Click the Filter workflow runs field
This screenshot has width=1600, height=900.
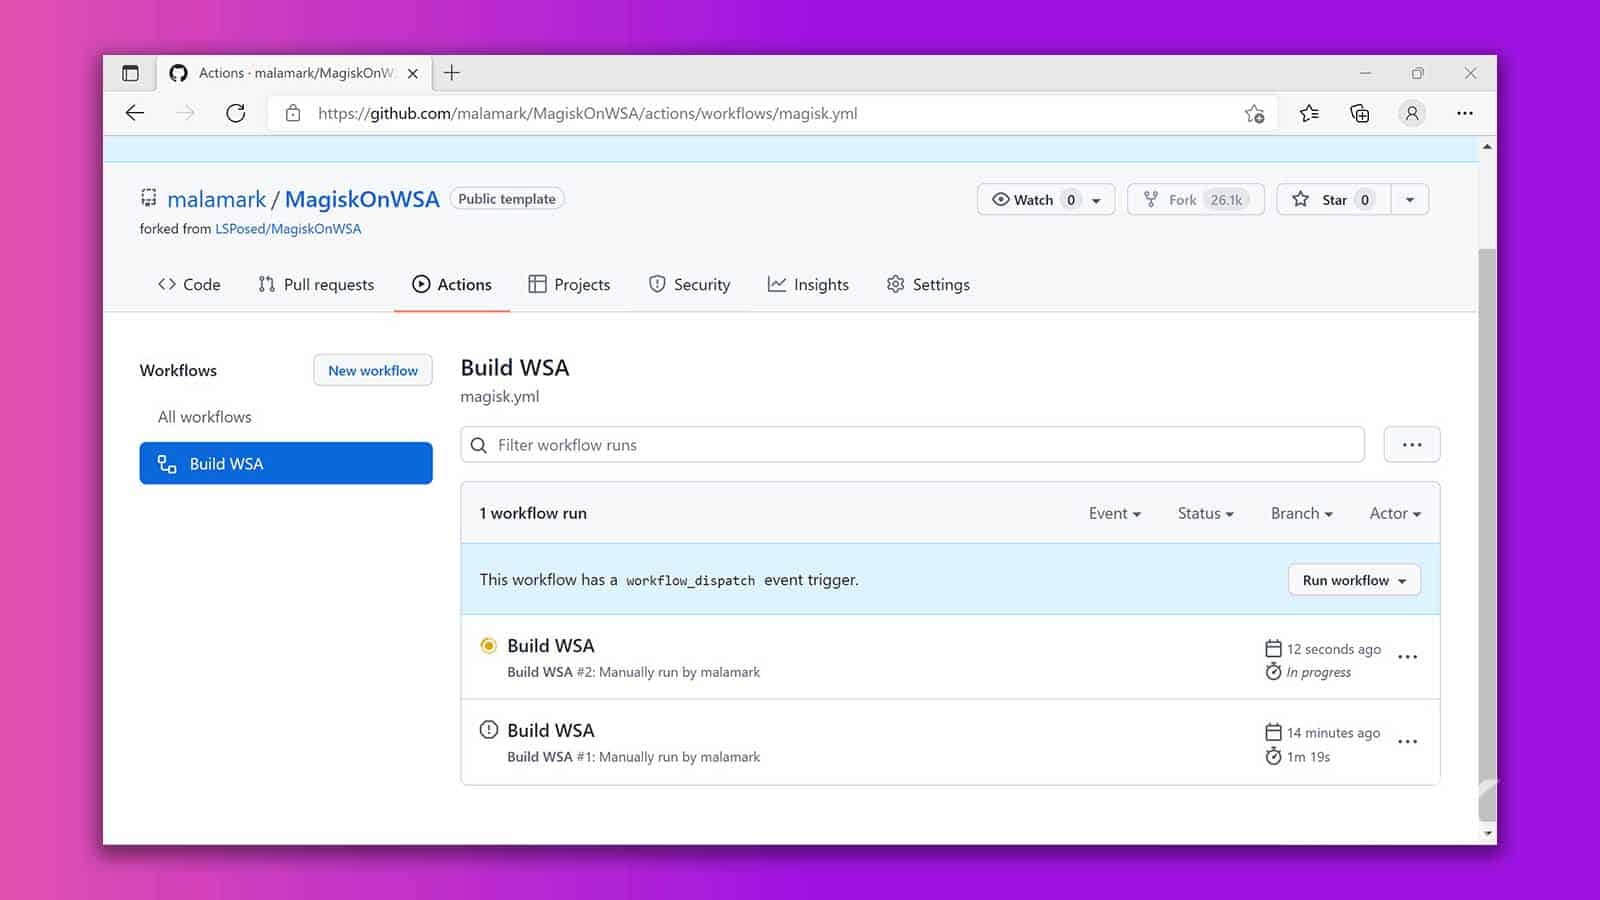tap(912, 445)
